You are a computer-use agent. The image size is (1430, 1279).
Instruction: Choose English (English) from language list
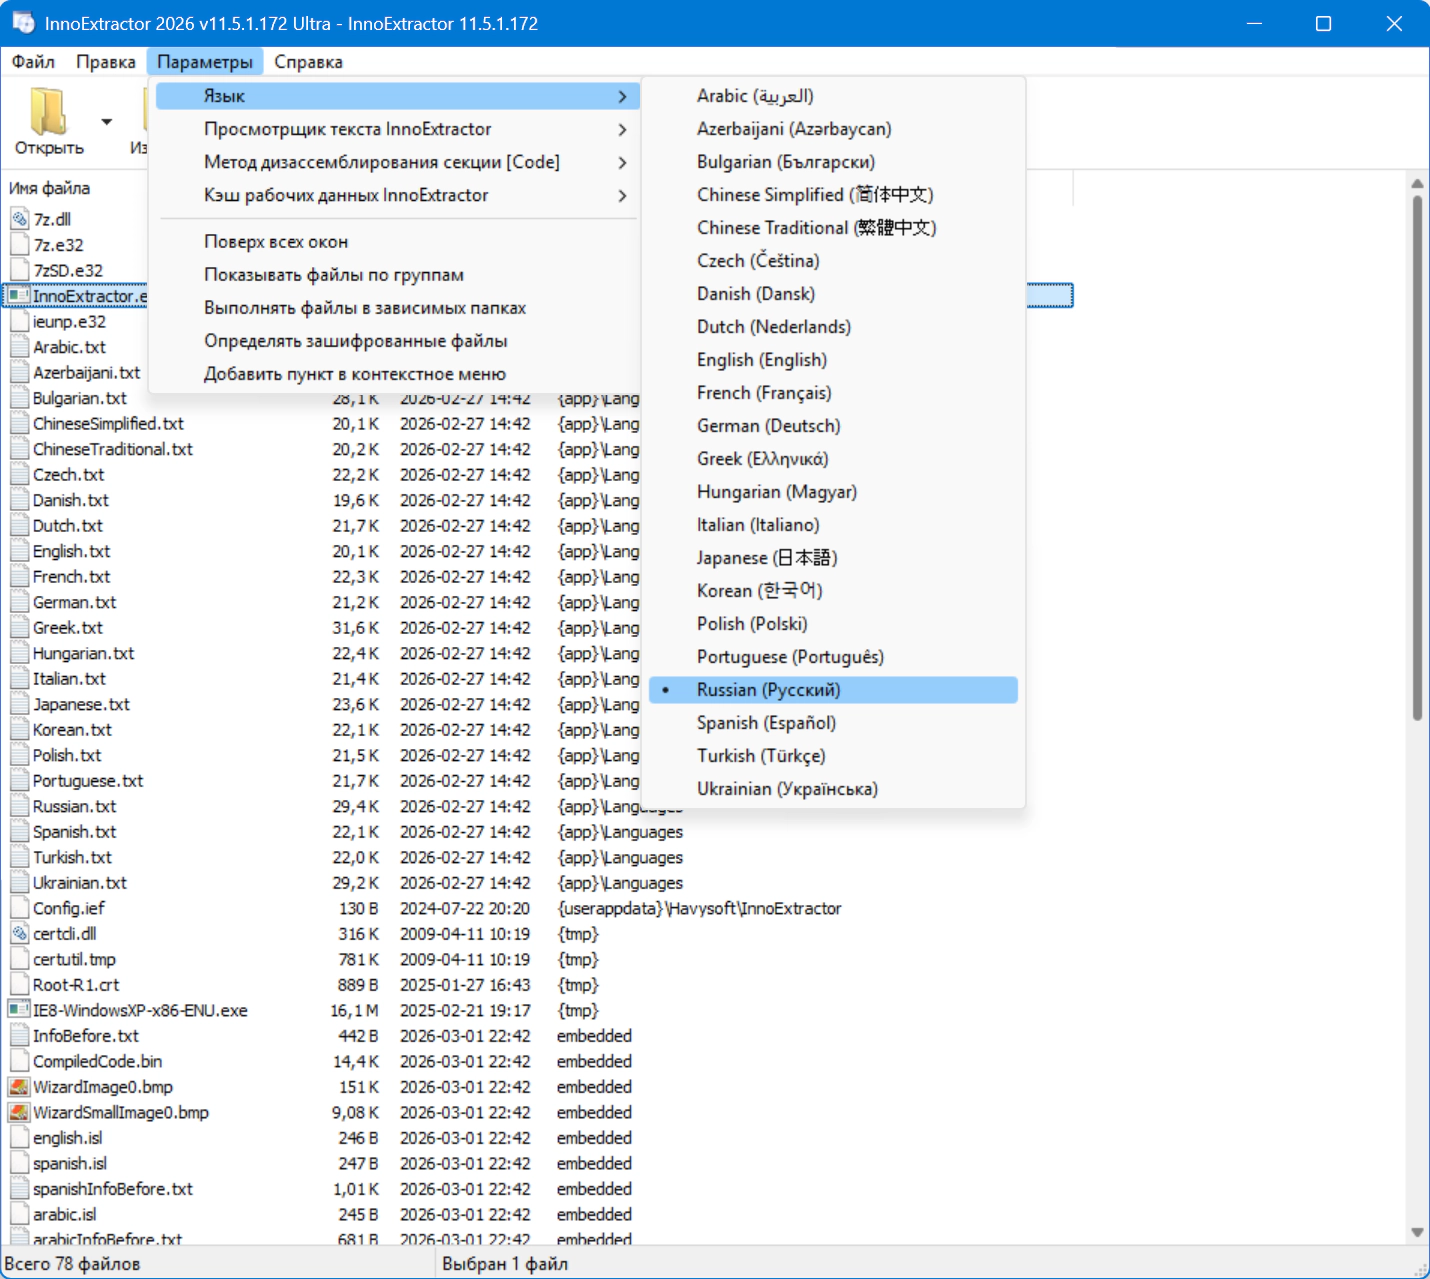[x=761, y=360]
